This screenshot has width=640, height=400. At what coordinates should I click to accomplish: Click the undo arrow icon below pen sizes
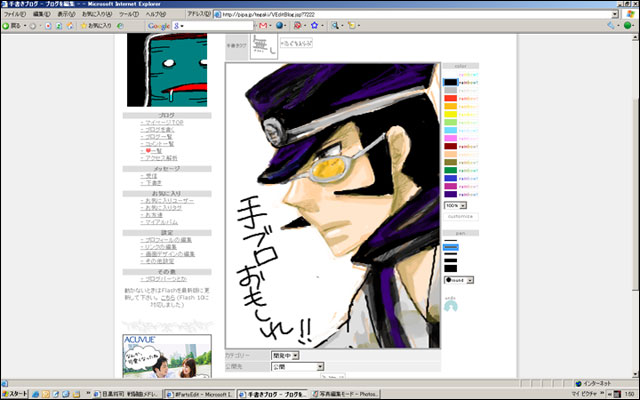click(451, 304)
